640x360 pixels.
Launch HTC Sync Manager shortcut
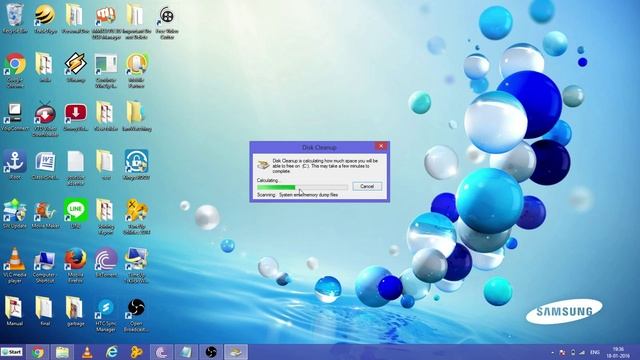point(106,314)
